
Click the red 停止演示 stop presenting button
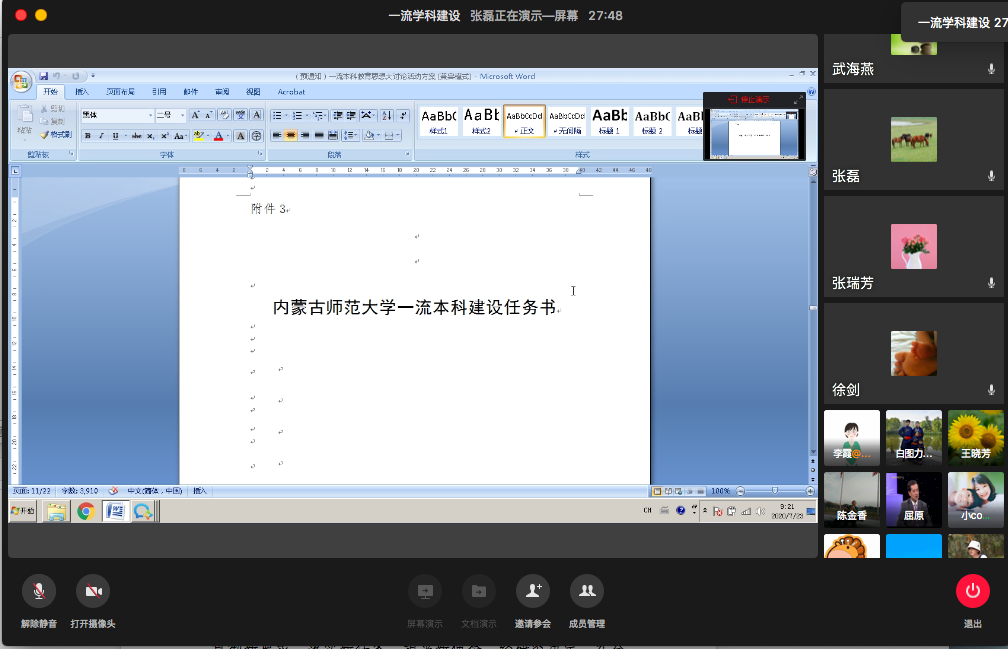pos(748,100)
